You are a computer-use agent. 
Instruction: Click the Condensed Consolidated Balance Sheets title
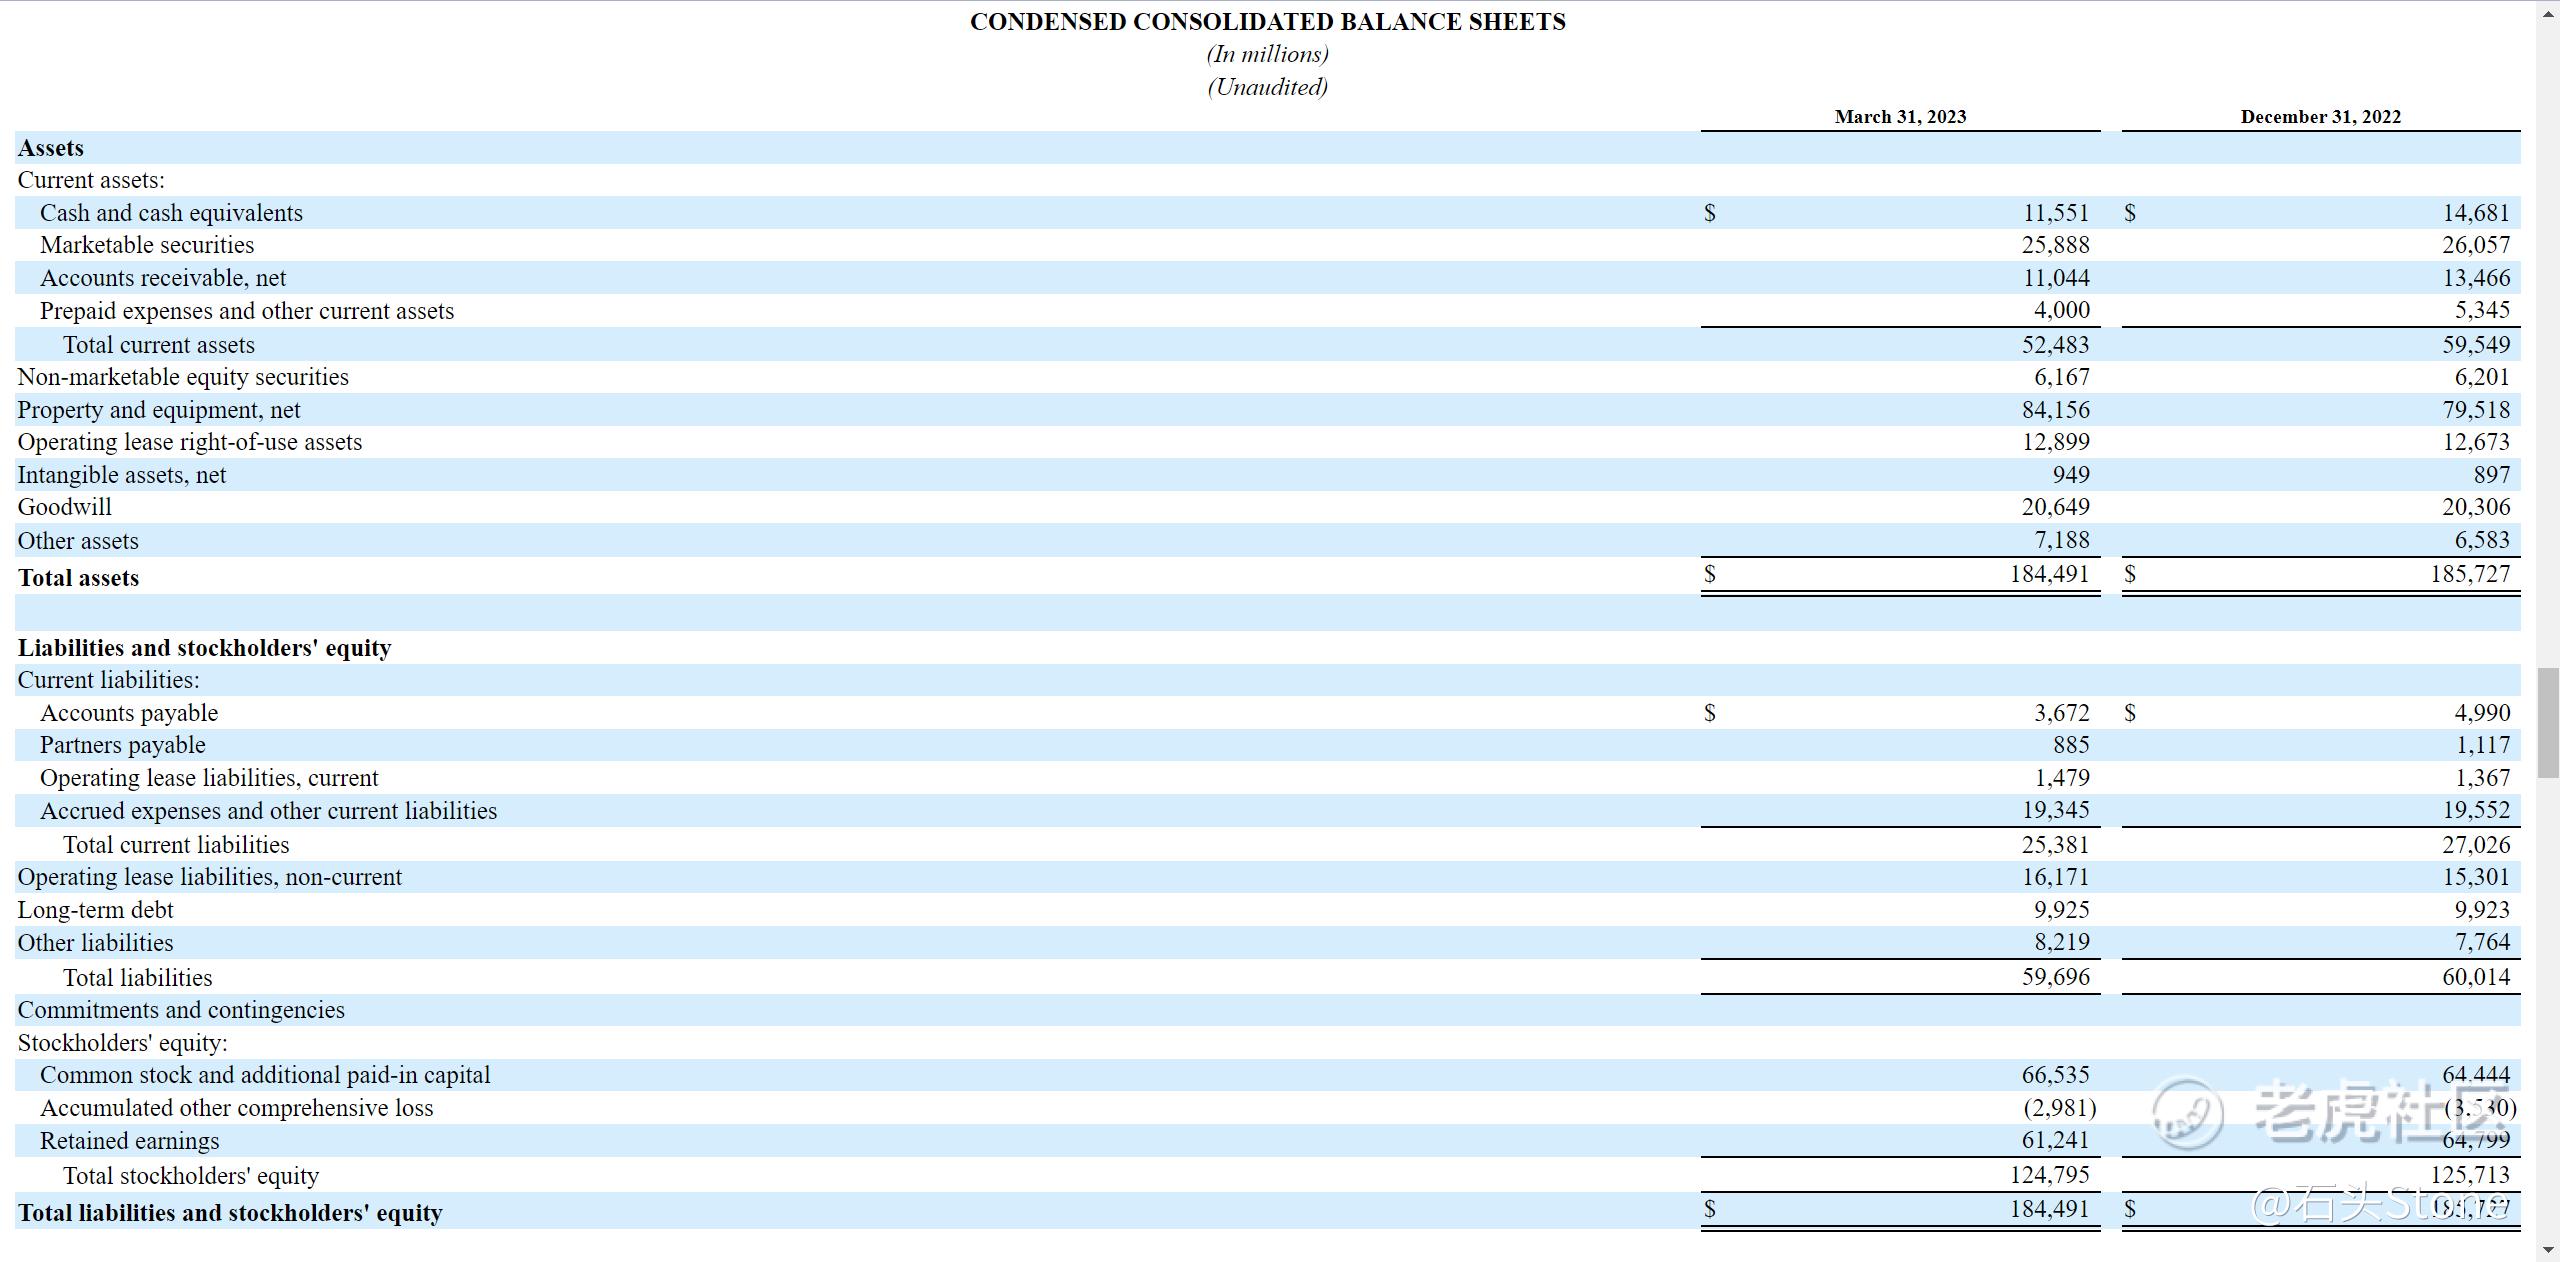pos(1267,22)
